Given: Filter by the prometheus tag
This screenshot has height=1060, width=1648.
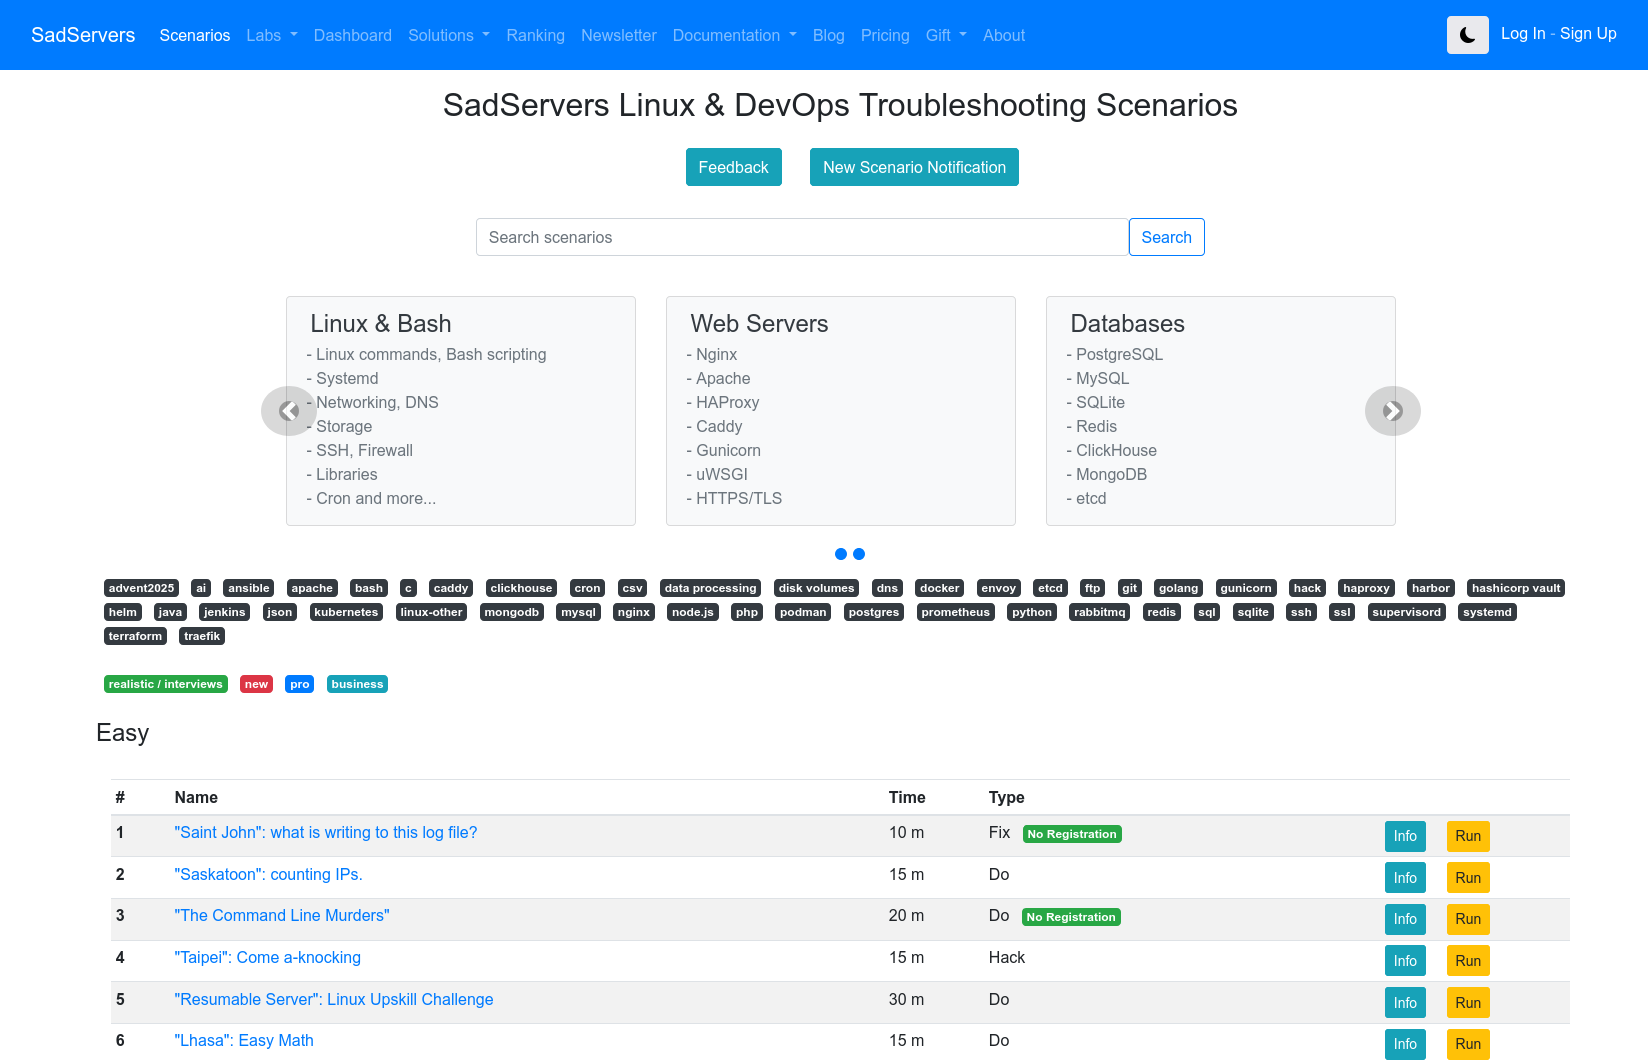Looking at the screenshot, I should pyautogui.click(x=956, y=612).
